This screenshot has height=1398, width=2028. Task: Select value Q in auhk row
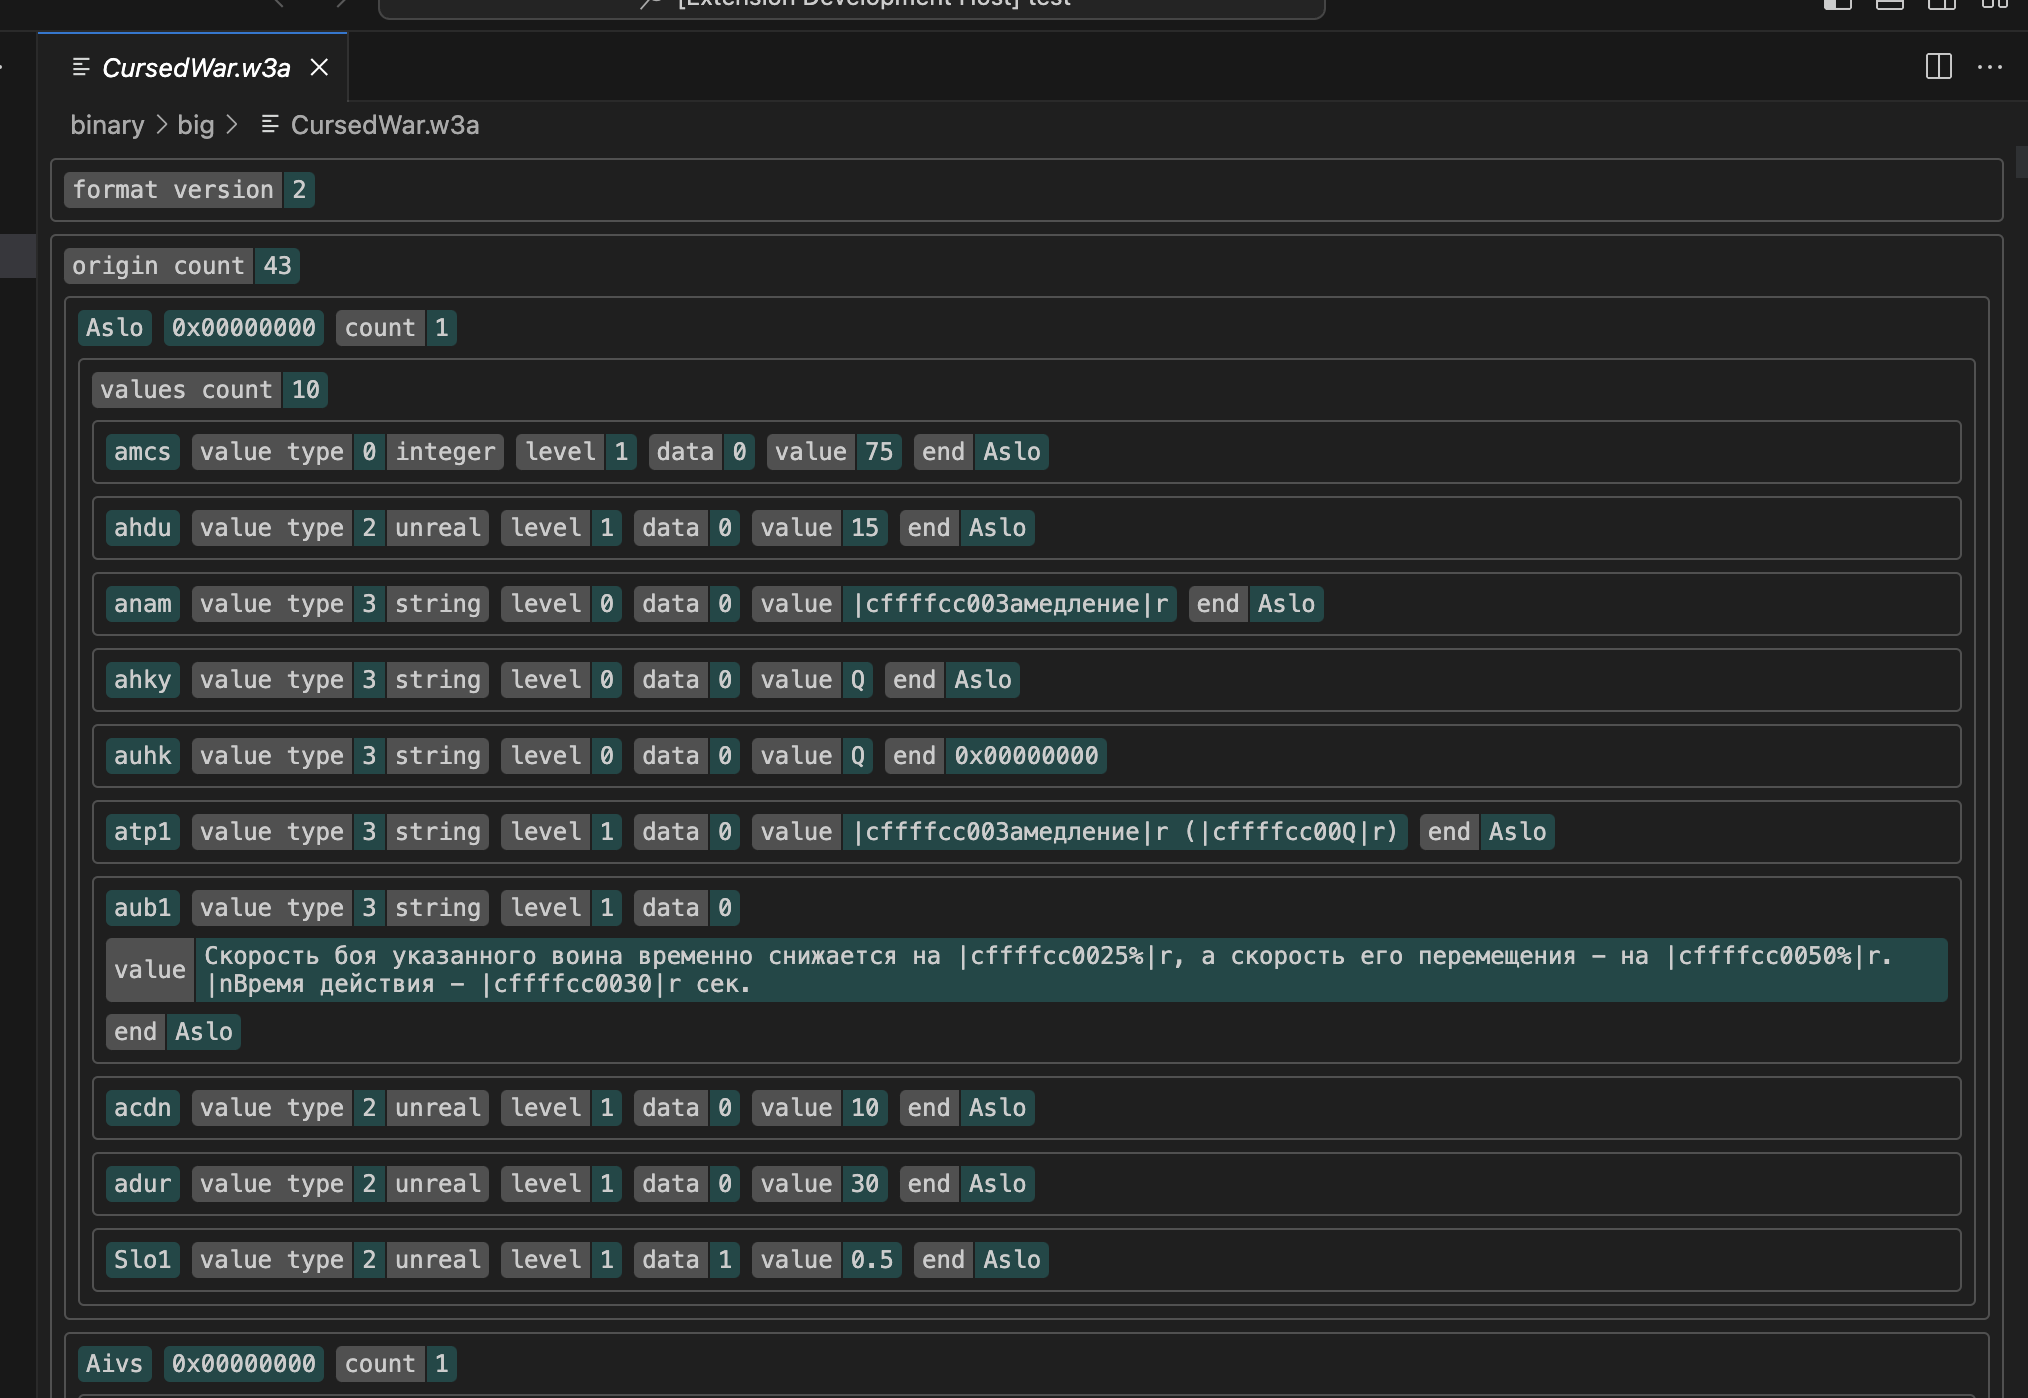(857, 756)
